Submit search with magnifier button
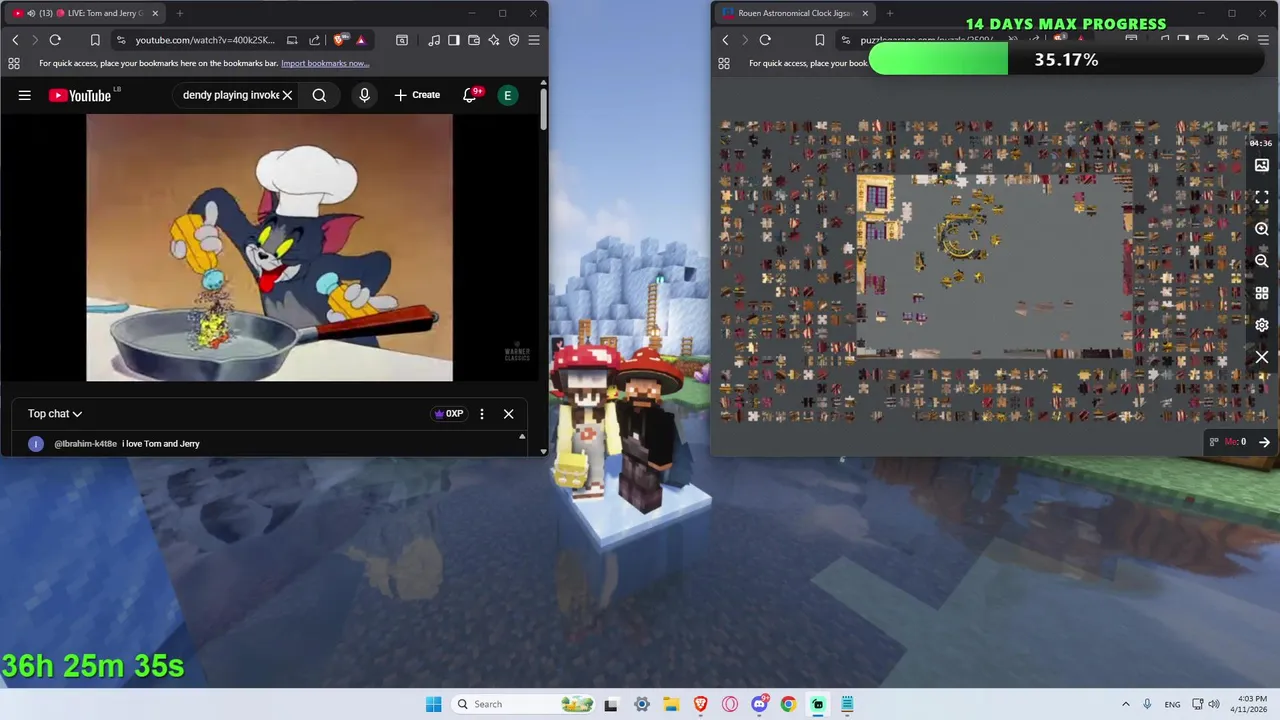 [319, 95]
